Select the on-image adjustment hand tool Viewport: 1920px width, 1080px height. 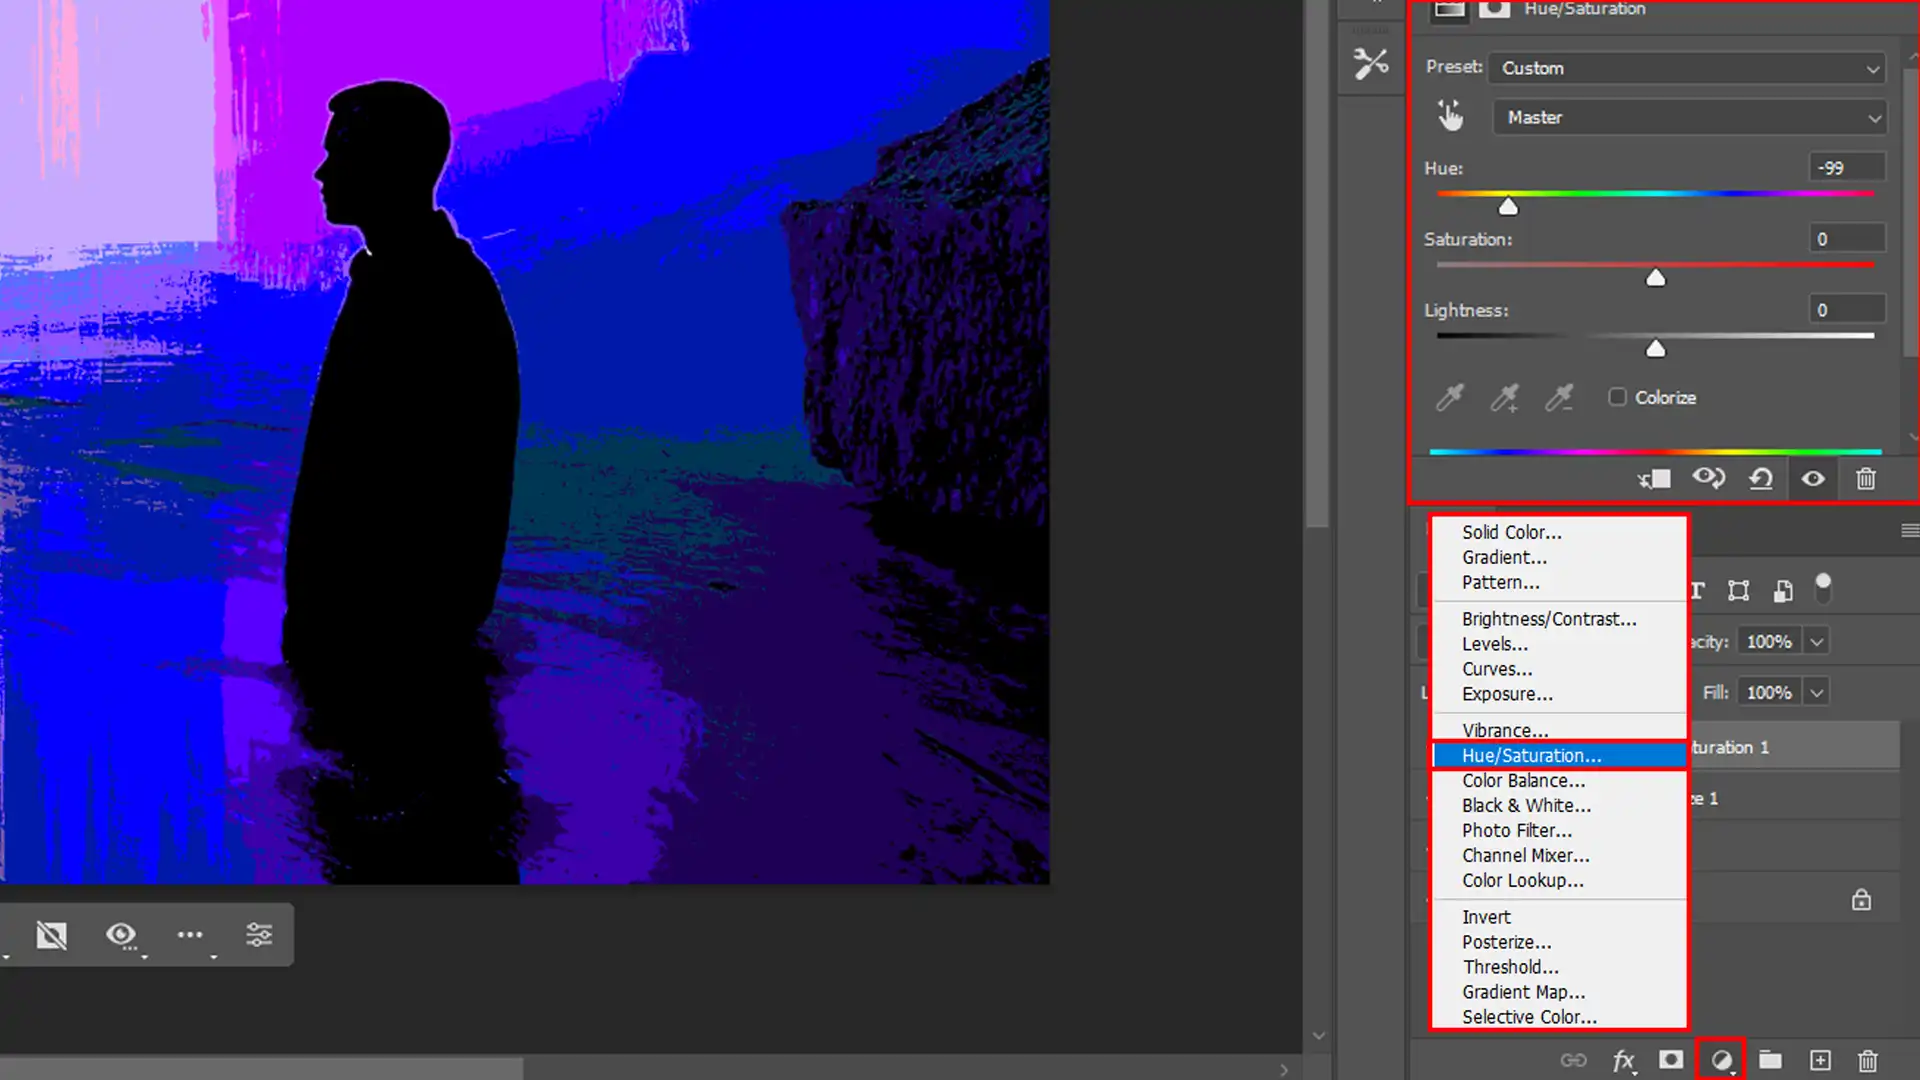1451,115
